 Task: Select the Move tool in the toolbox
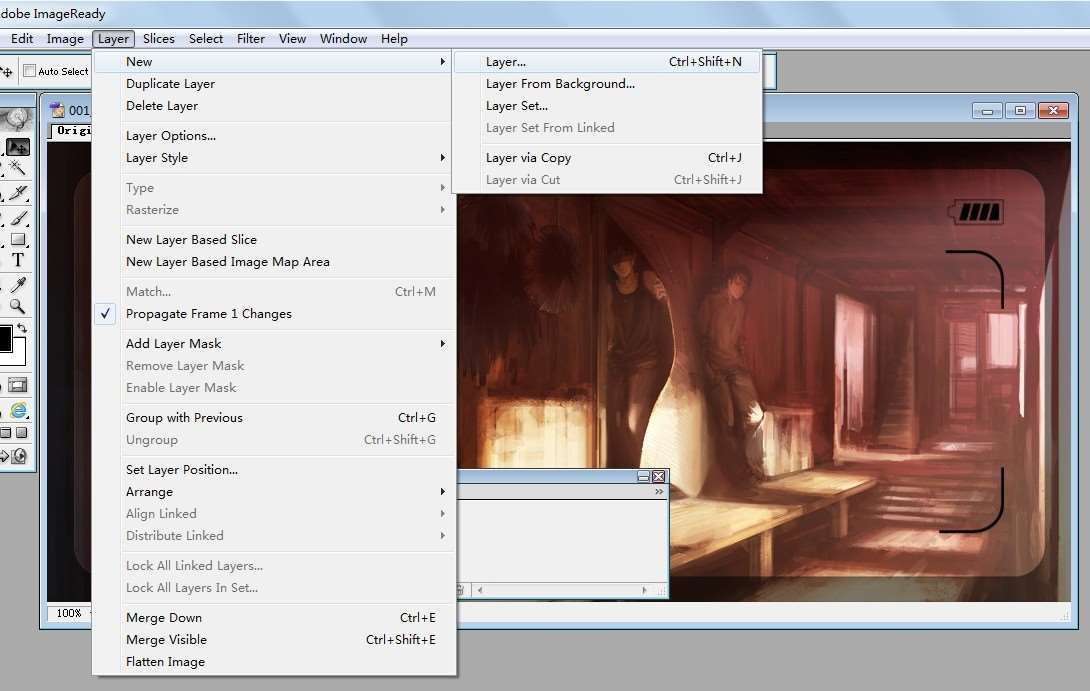click(x=18, y=147)
